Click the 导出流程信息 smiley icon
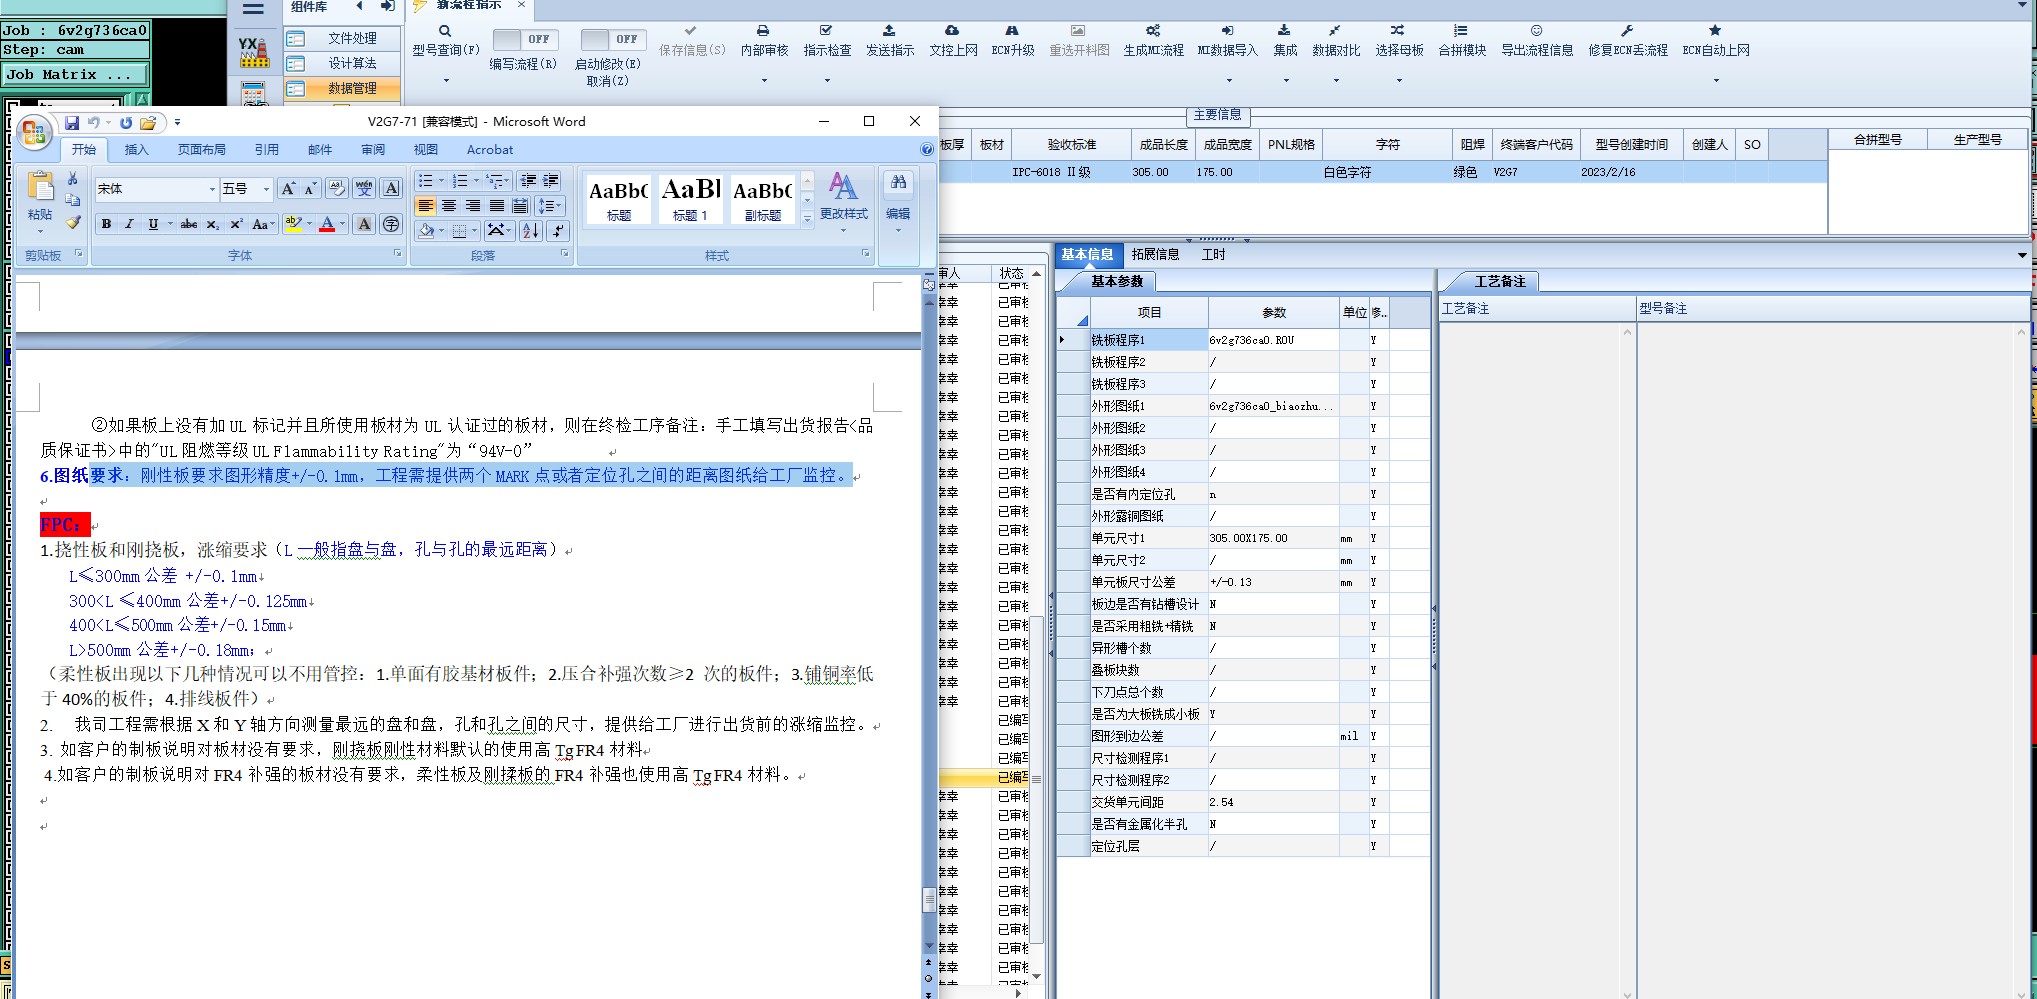Viewport: 2037px width, 999px height. 1537,31
